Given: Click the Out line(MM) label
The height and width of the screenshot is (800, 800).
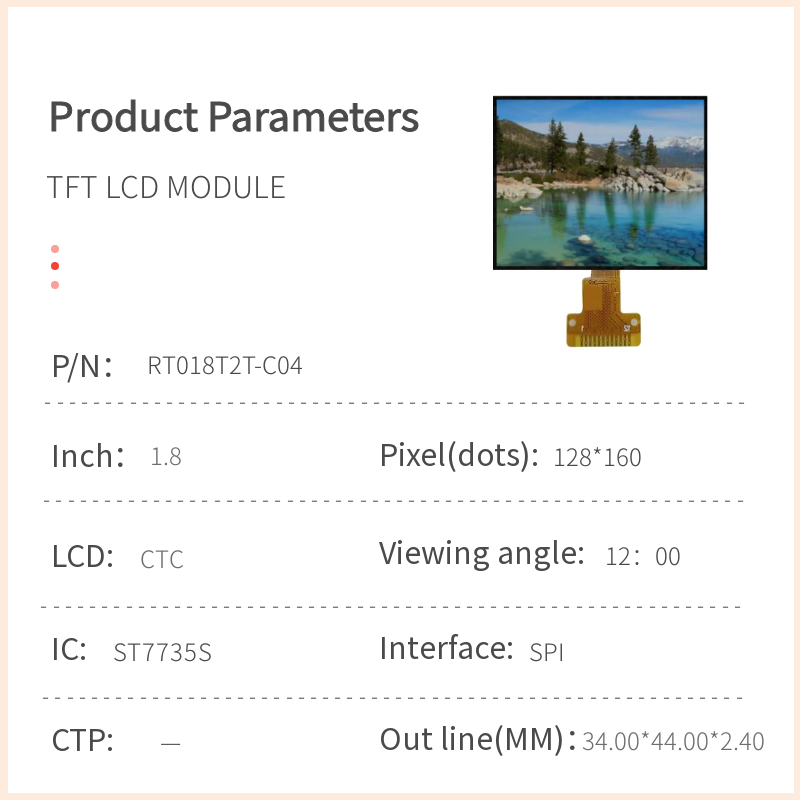Looking at the screenshot, I should [x=473, y=740].
